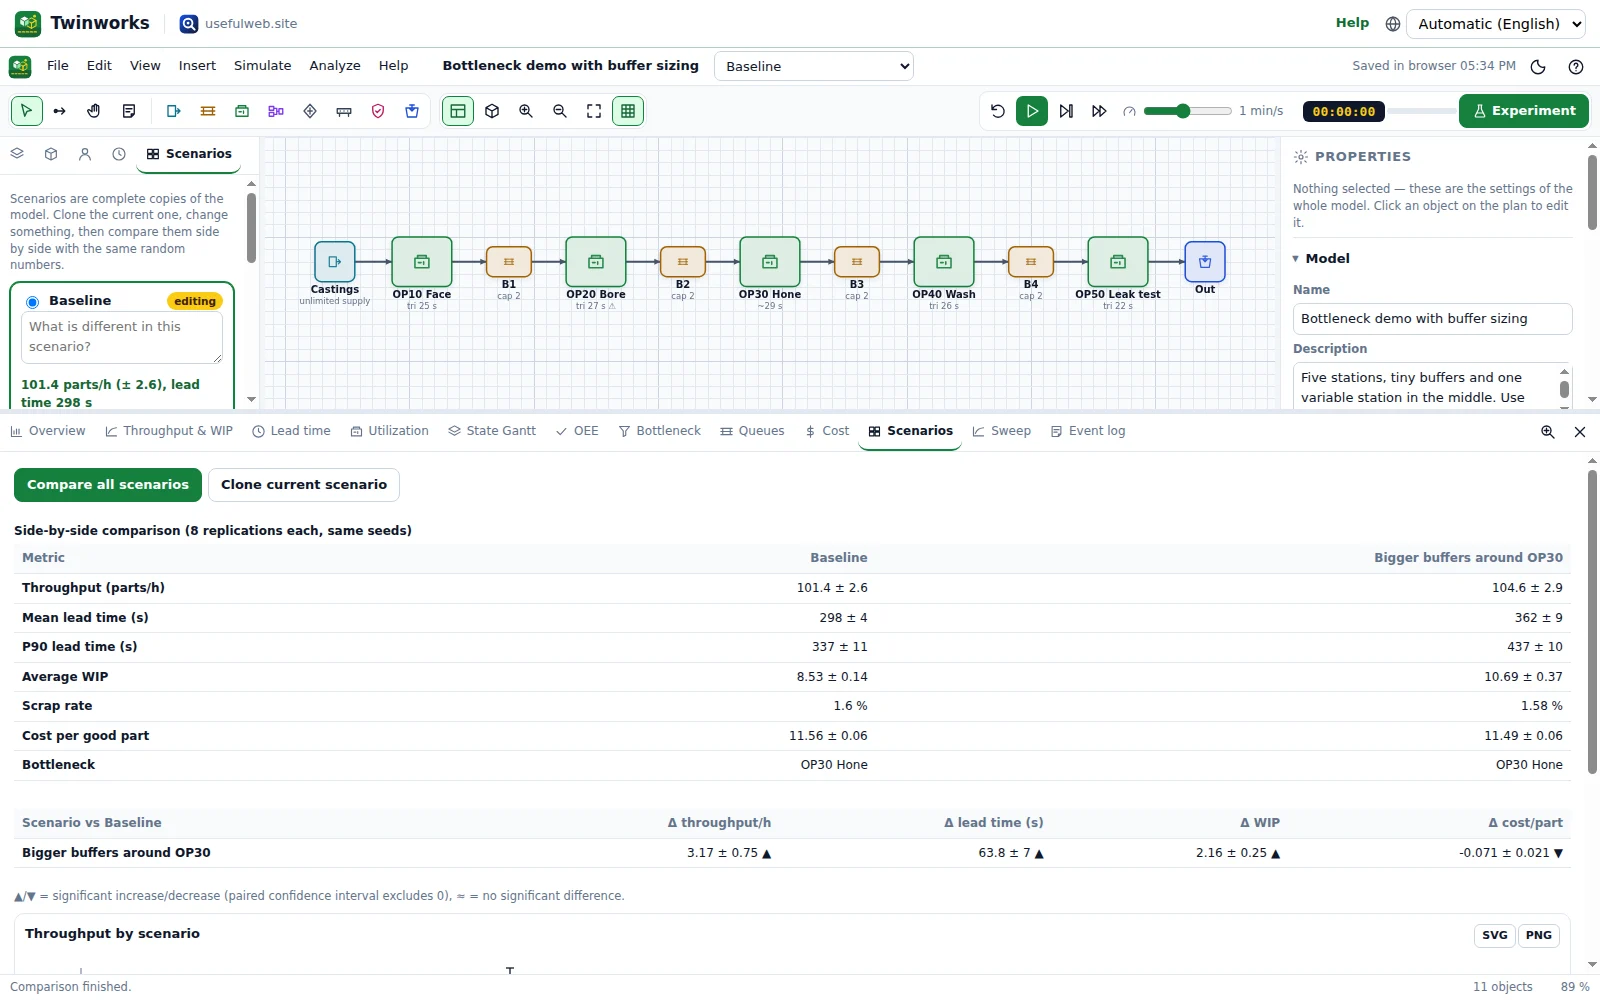Image resolution: width=1600 pixels, height=1000 pixels.
Task: Choose the sink (Out) tool icon
Action: tap(412, 111)
